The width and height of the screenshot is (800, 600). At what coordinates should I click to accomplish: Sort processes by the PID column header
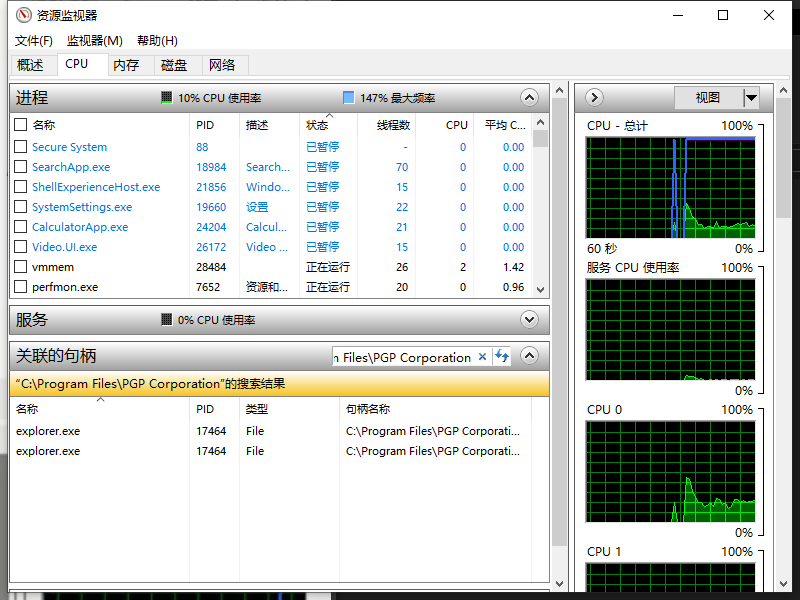coord(205,124)
